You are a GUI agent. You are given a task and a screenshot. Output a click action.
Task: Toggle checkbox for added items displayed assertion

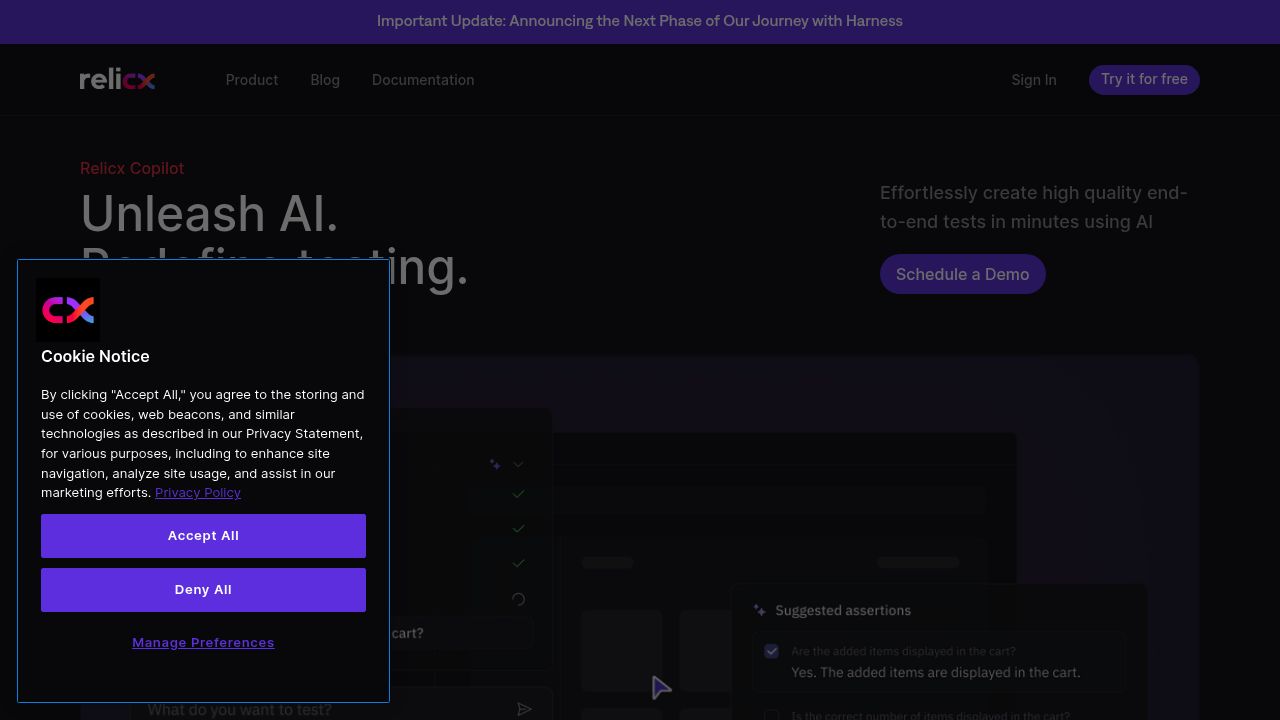[772, 651]
